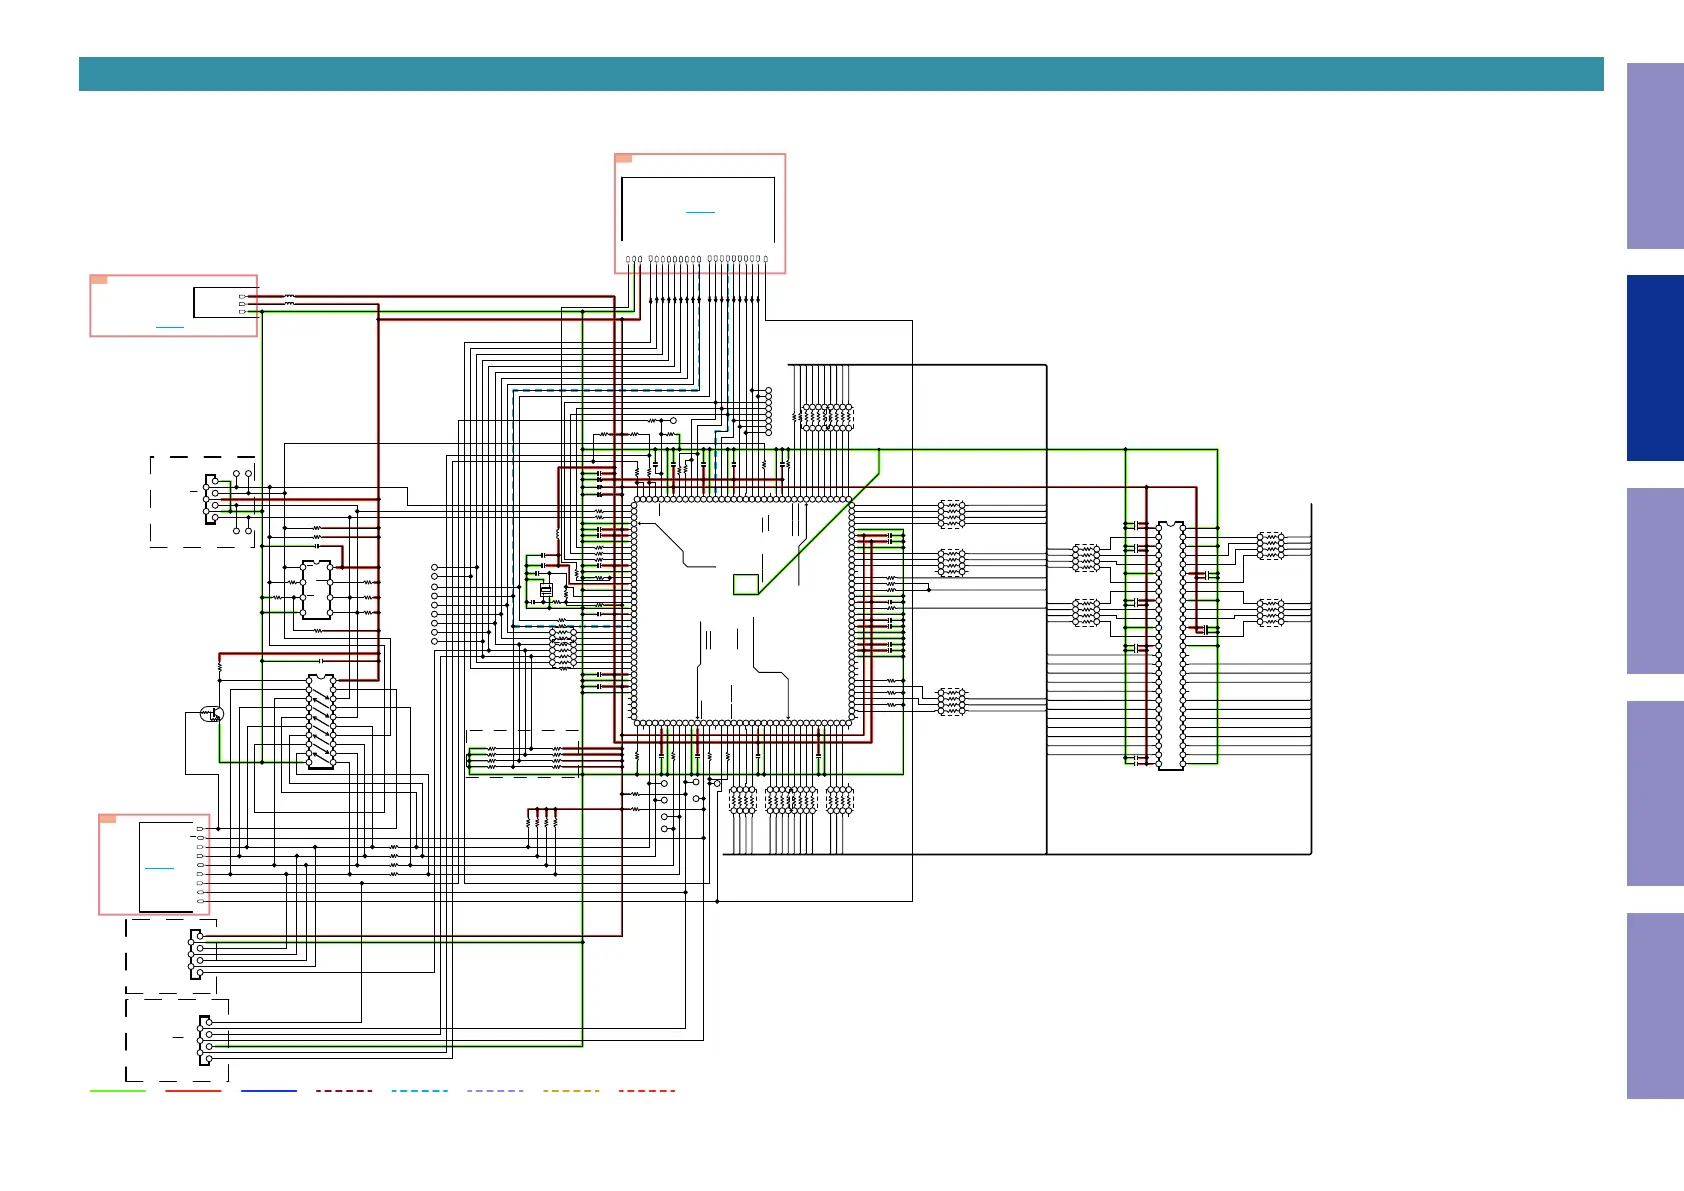This screenshot has height=1191, width=1684.
Task: Click the tall narrow IC on the right
Action: 1170,646
